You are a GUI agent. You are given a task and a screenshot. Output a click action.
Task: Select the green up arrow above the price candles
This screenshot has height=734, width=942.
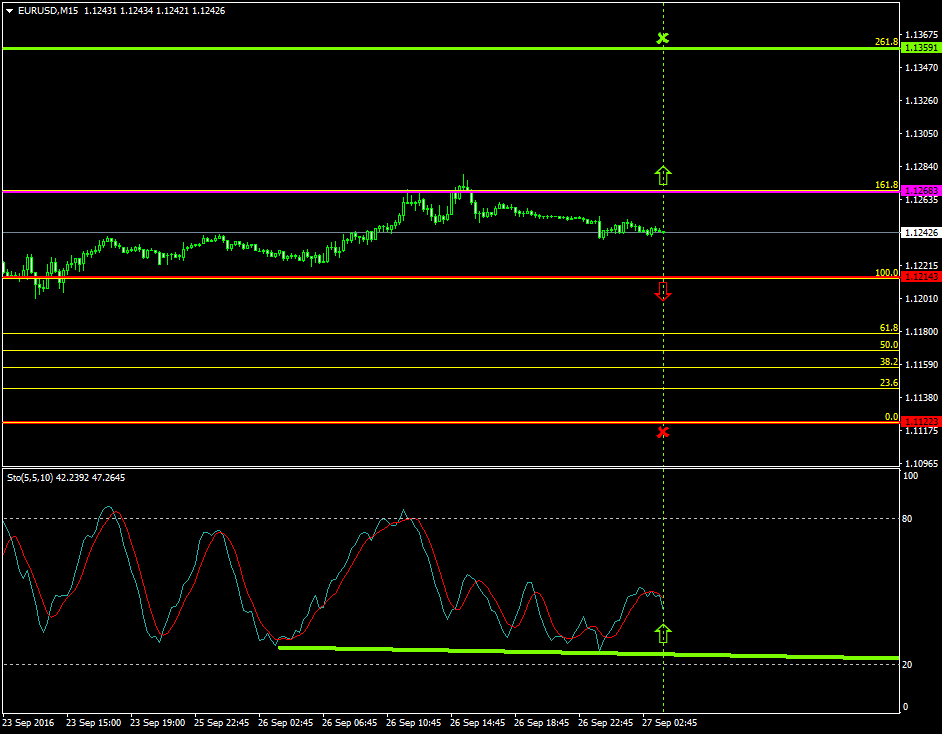[663, 176]
